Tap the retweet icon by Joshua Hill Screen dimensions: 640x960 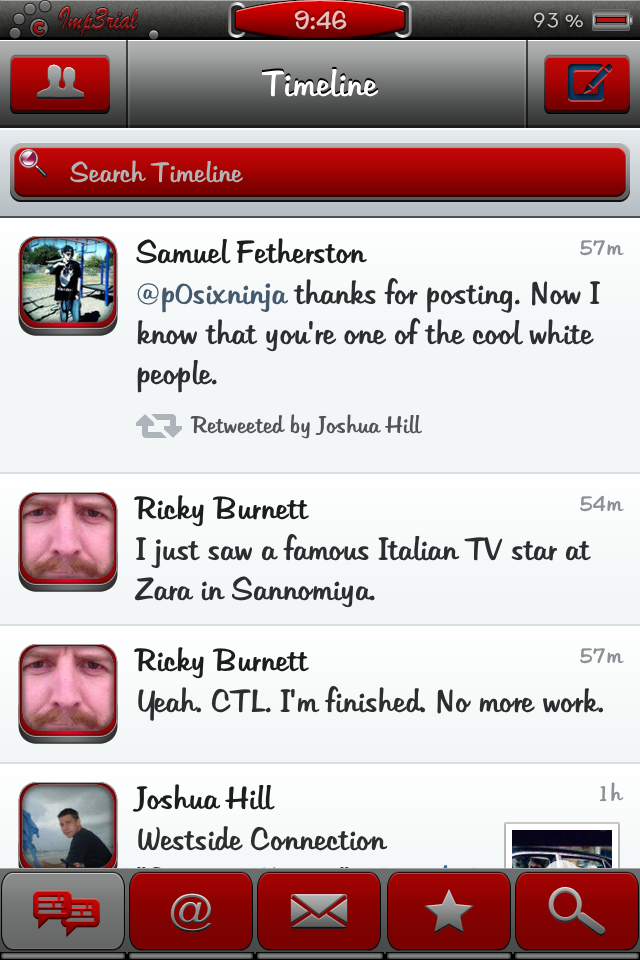(158, 426)
